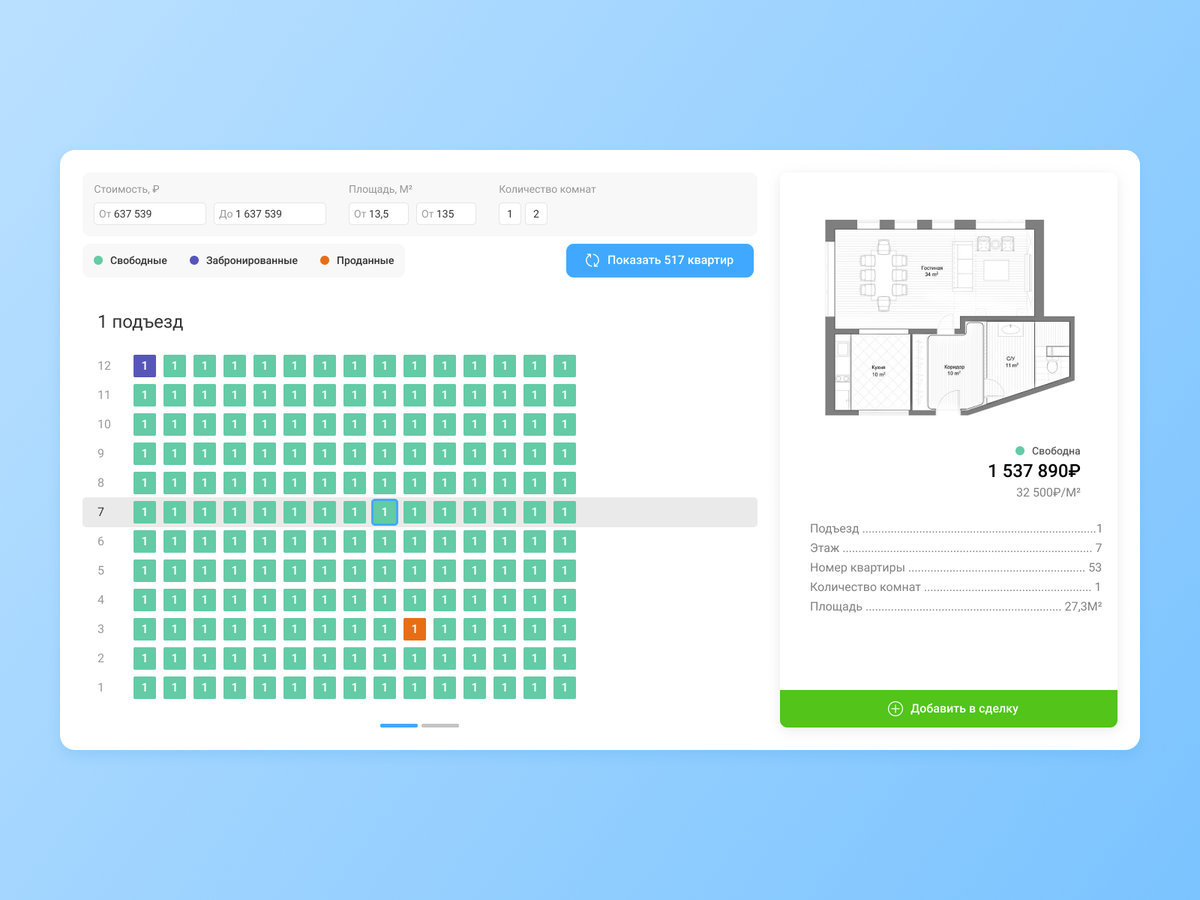
Task: Open the apartment floor plan image
Action: tap(948, 317)
